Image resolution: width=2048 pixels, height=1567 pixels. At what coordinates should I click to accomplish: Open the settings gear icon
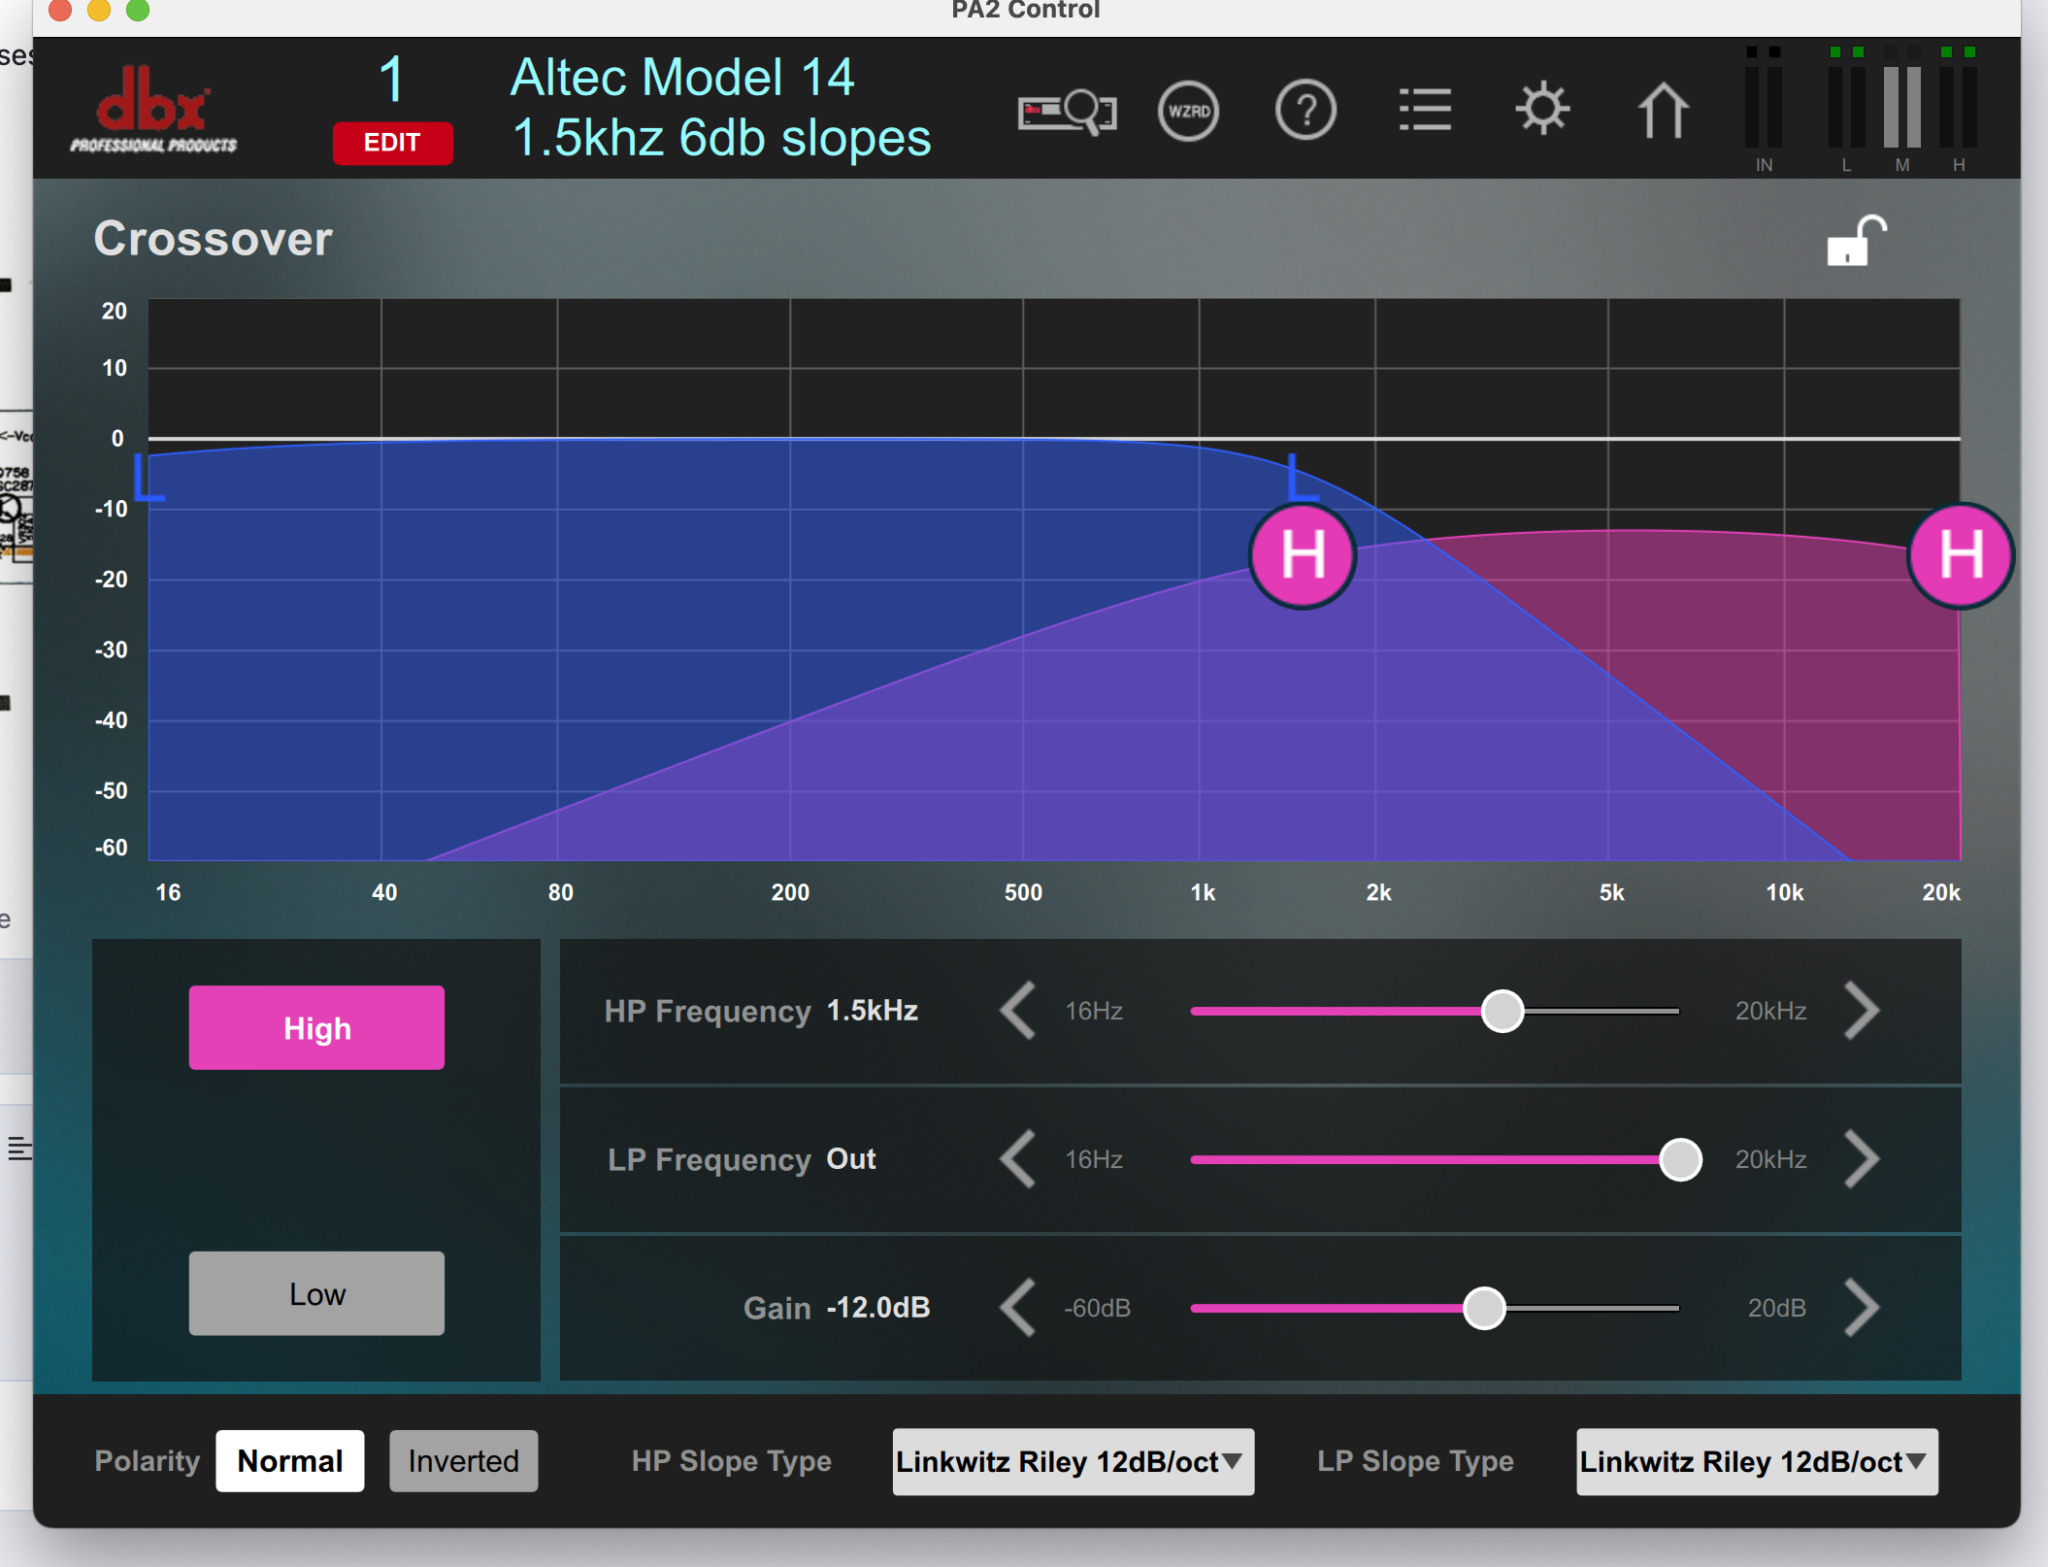pos(1542,108)
